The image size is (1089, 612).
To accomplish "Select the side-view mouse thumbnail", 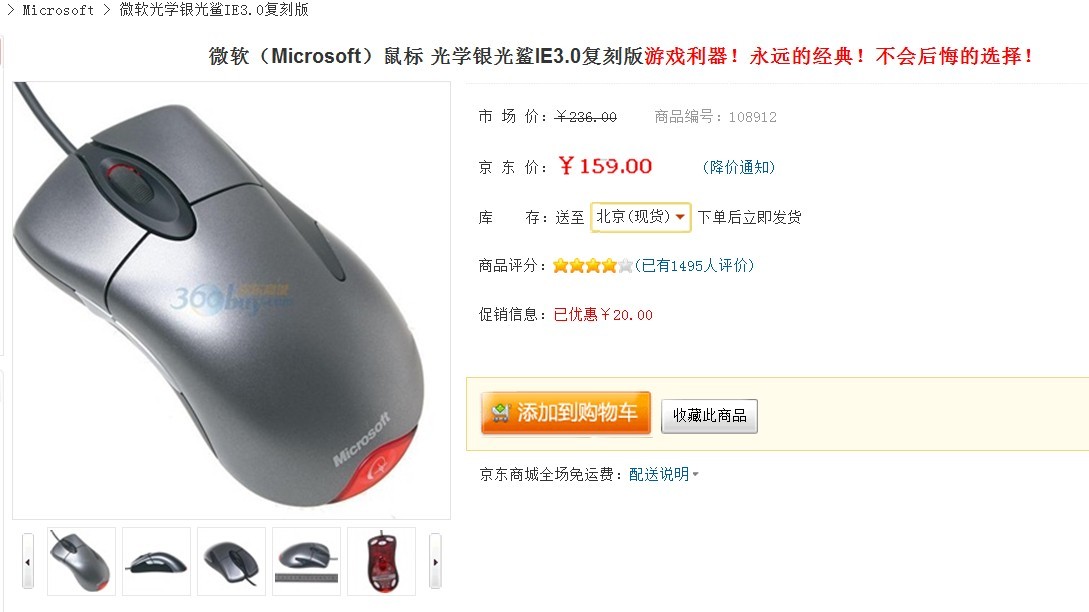I will (x=156, y=561).
